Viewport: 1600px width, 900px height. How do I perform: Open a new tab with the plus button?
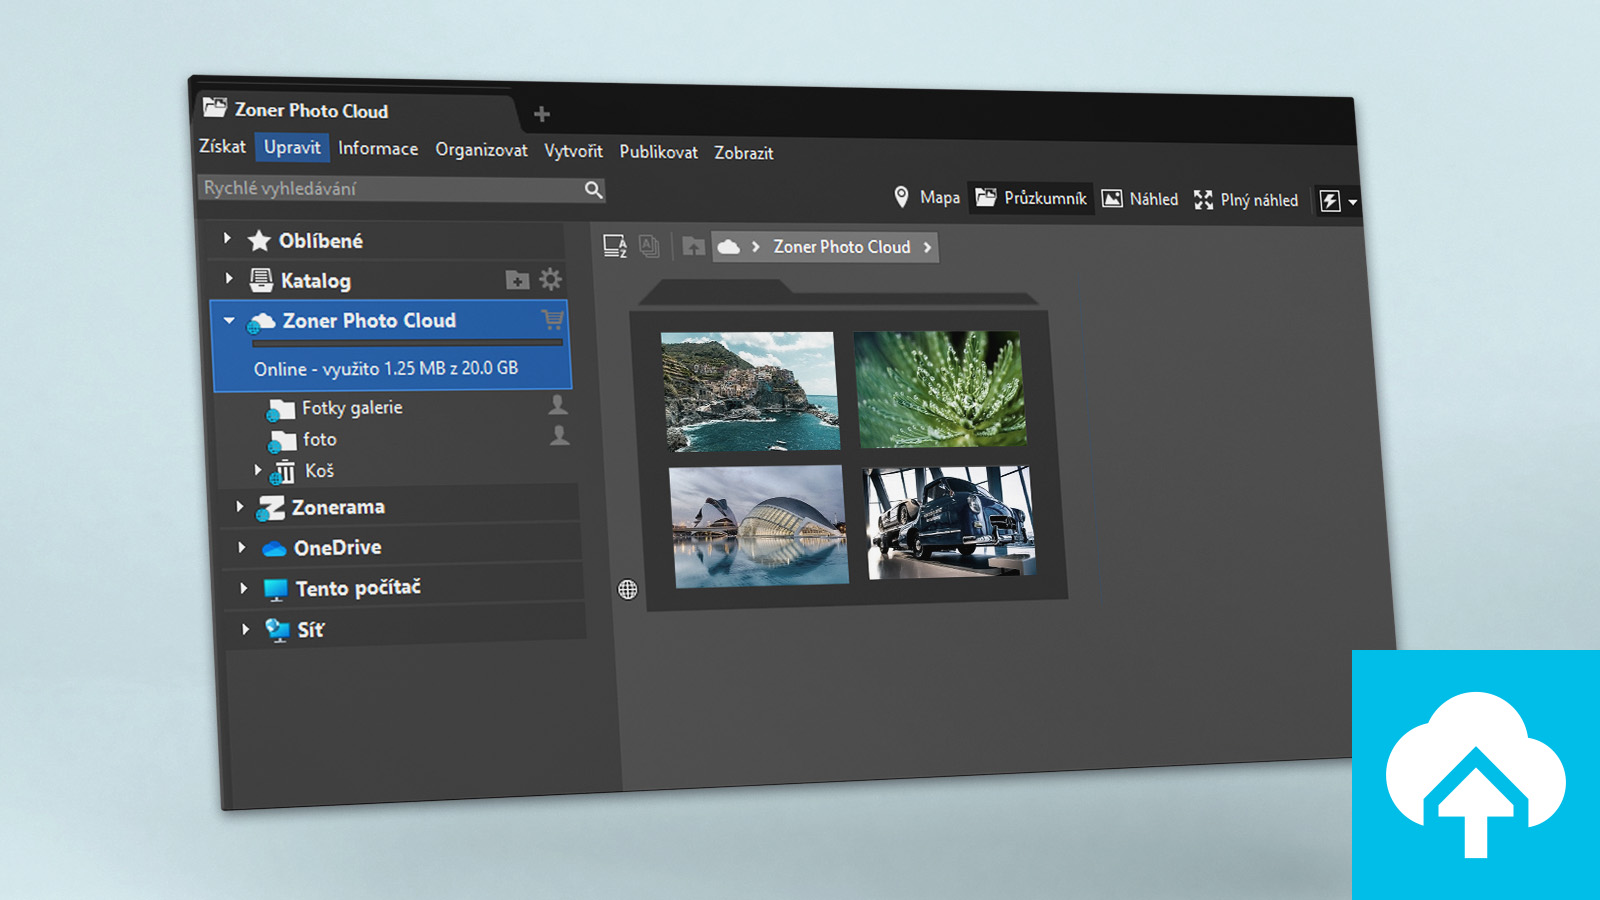click(542, 114)
